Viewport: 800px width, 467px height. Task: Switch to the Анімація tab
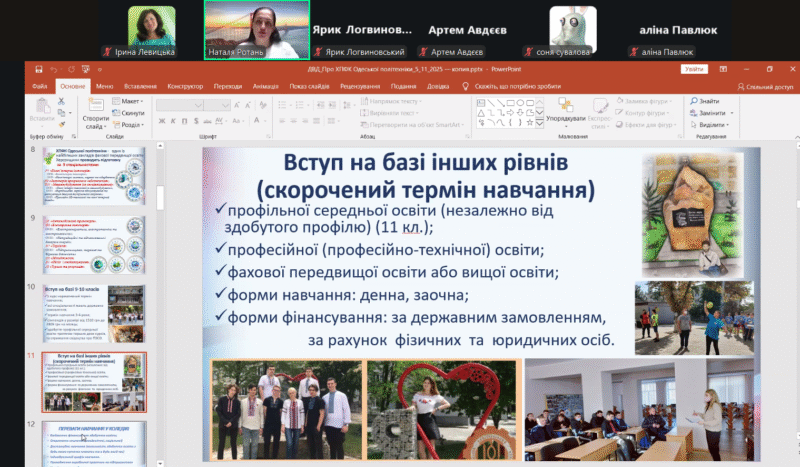click(266, 86)
